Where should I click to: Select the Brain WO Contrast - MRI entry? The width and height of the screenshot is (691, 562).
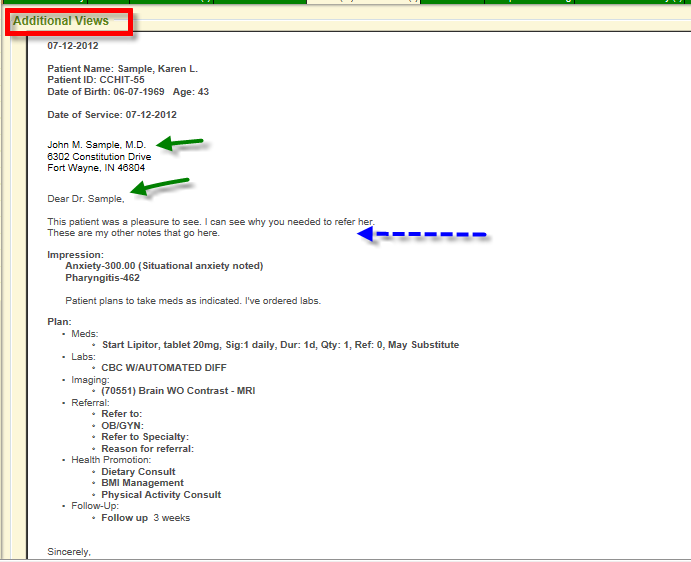pyautogui.click(x=178, y=391)
